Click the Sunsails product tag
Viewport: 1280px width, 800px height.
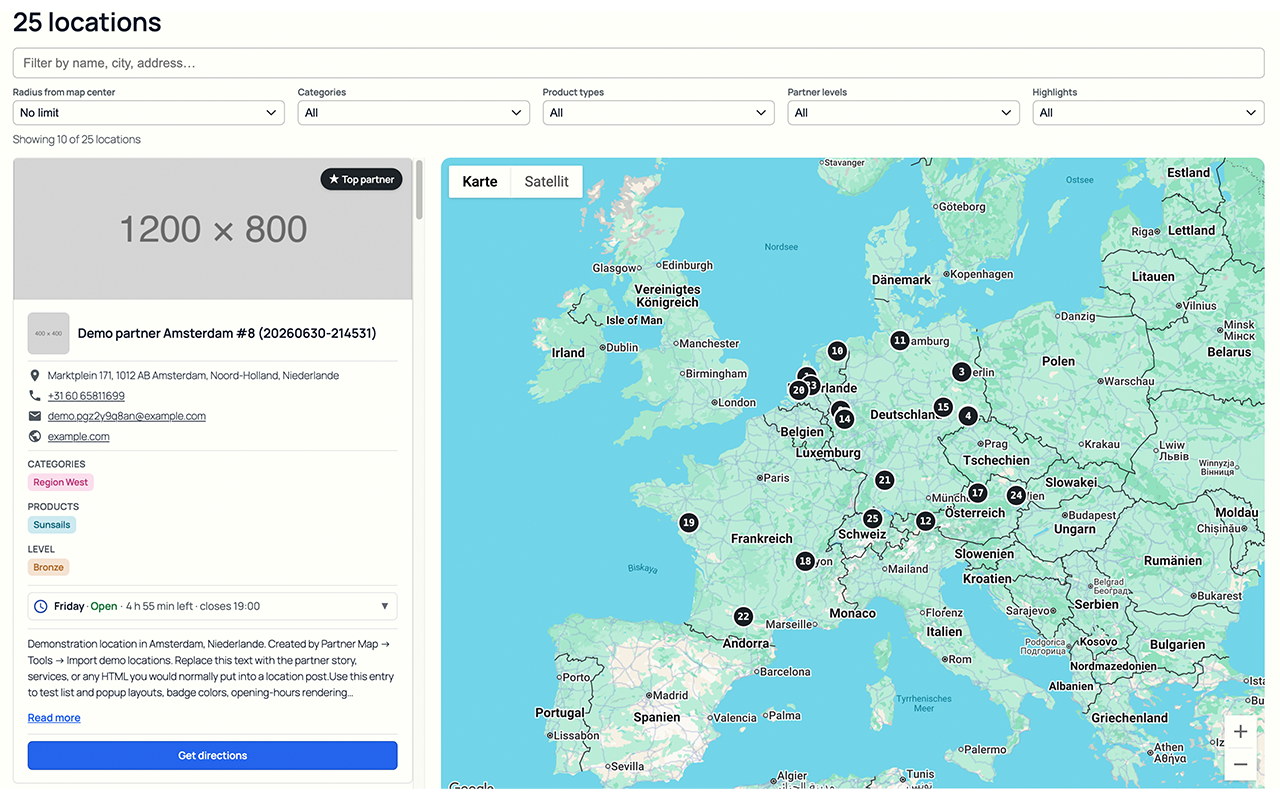pos(52,525)
